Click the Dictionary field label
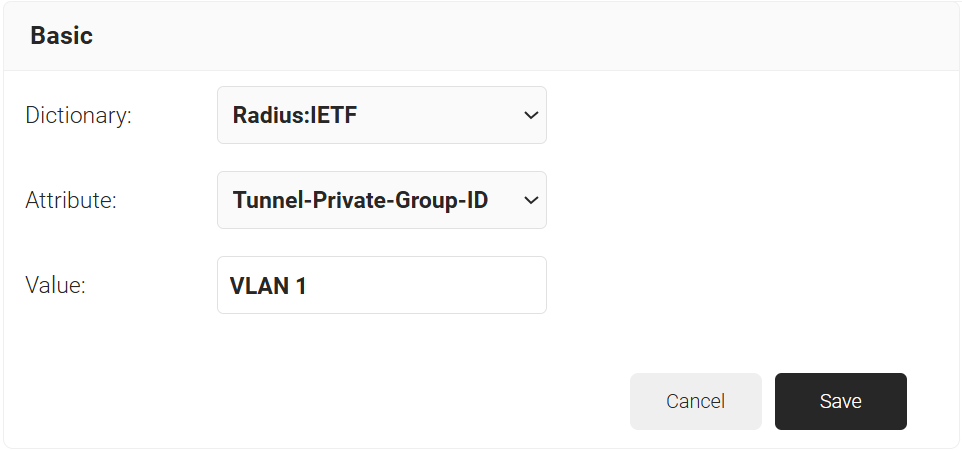The image size is (962, 450). tap(78, 115)
